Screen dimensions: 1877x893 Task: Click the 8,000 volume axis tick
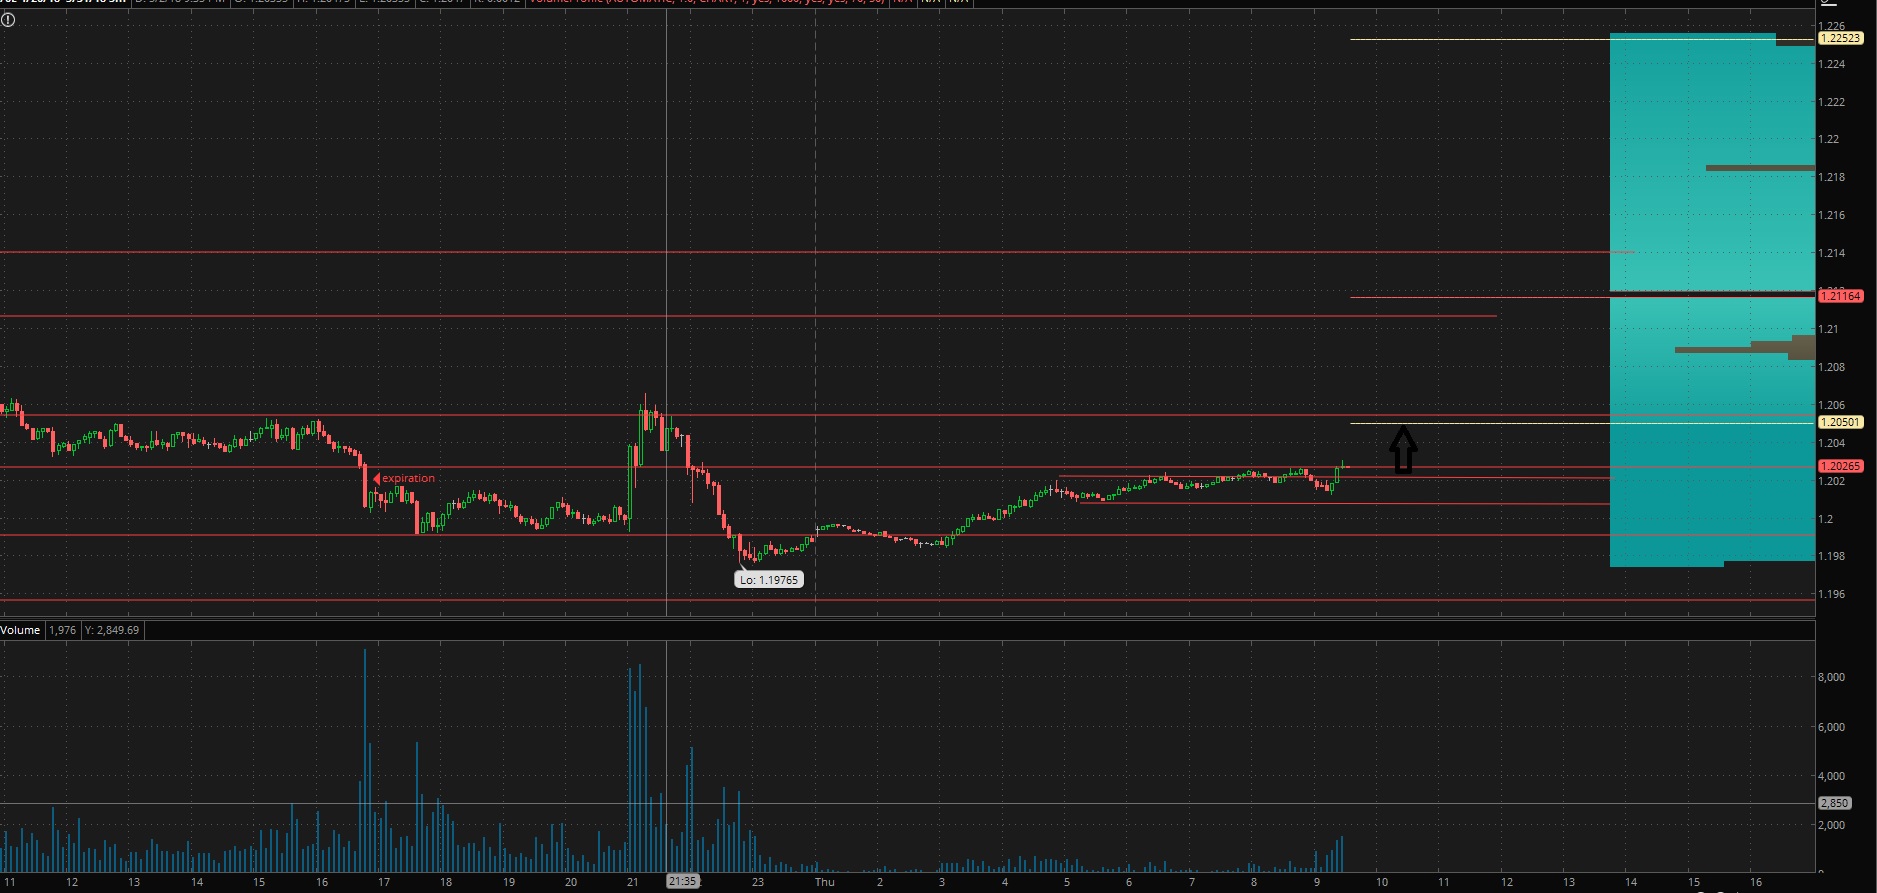tap(1831, 677)
